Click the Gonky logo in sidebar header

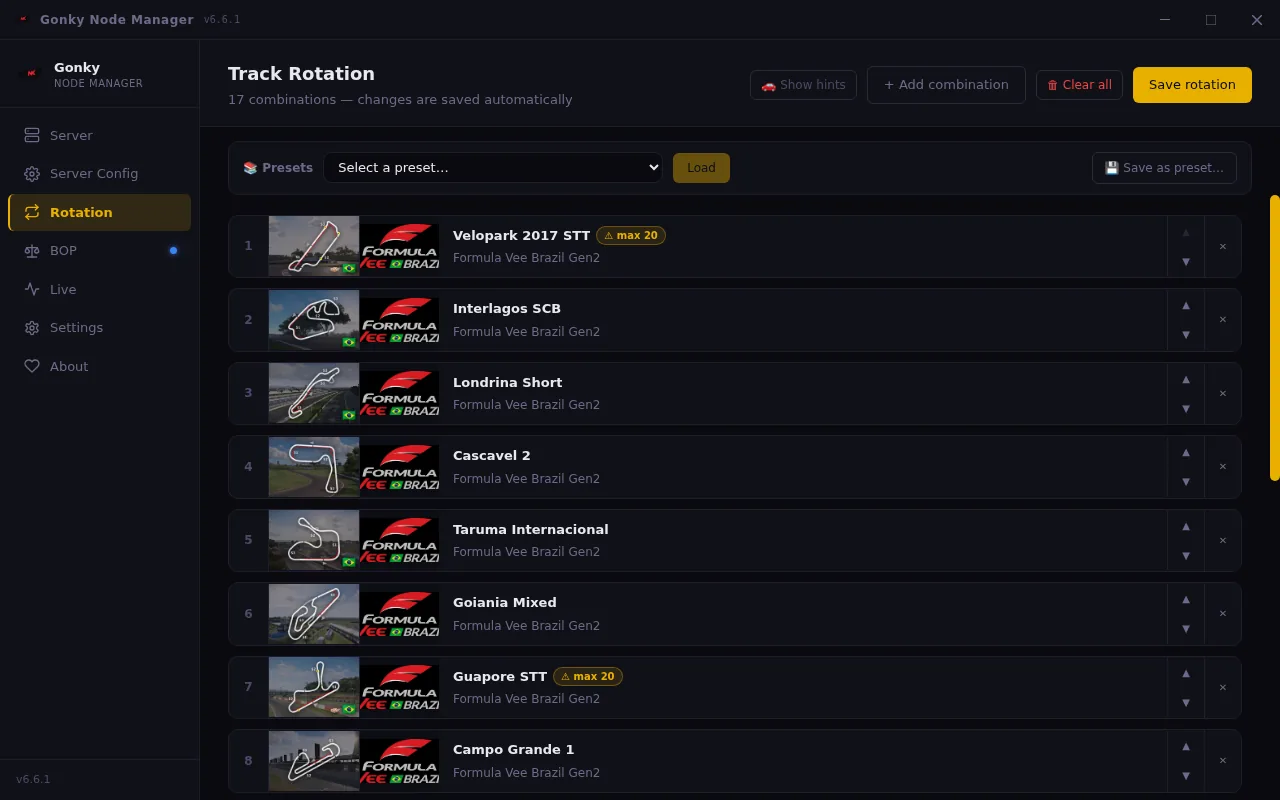[x=32, y=74]
